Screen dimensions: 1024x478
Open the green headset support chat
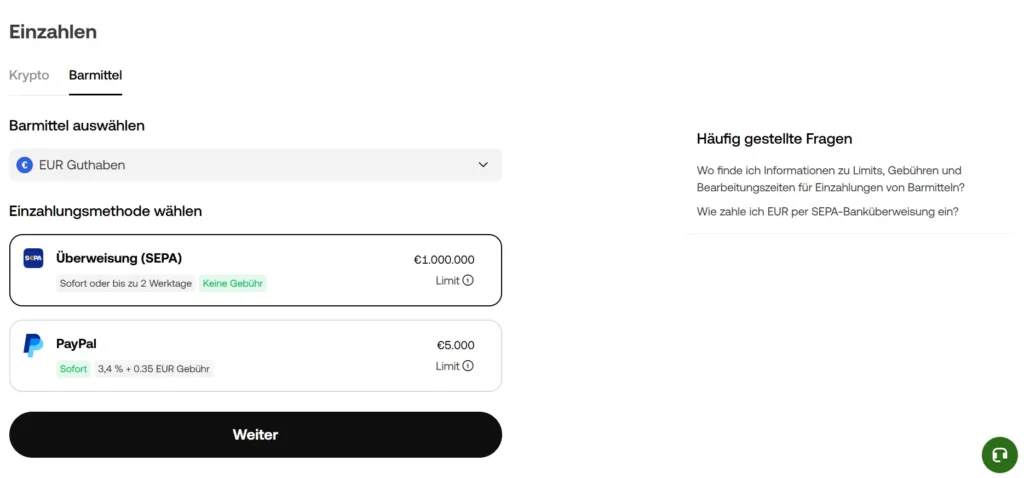999,455
